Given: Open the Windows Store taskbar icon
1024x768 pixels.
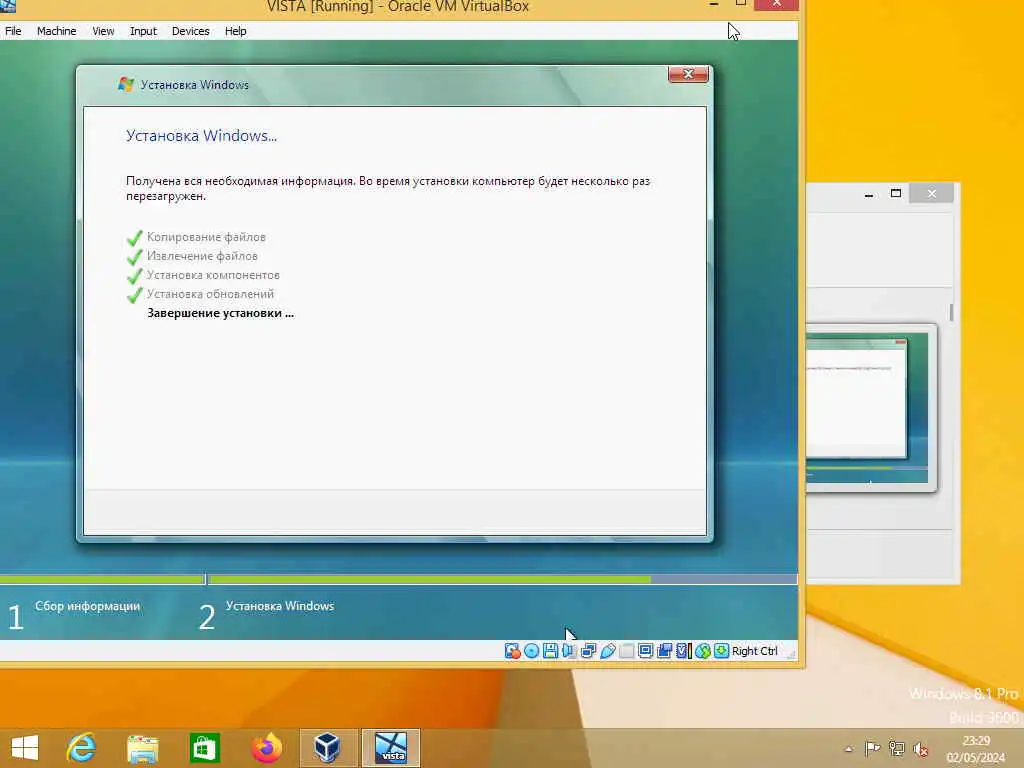Looking at the screenshot, I should pyautogui.click(x=204, y=748).
